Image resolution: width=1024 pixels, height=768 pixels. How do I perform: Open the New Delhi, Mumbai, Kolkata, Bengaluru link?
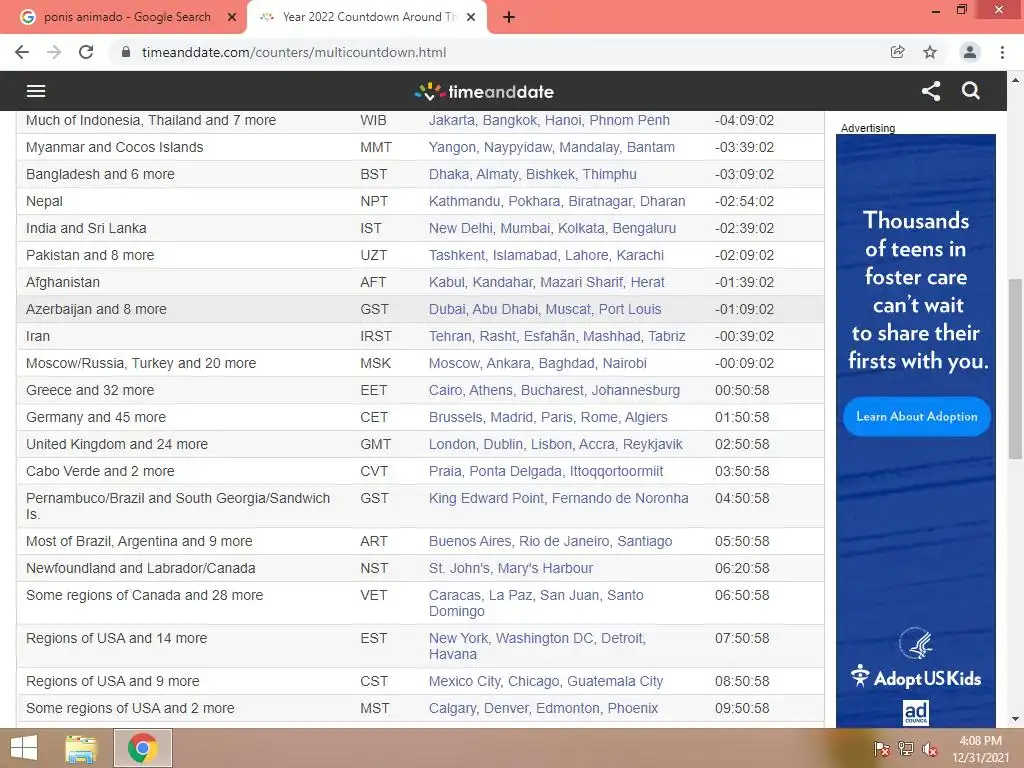pyautogui.click(x=552, y=229)
